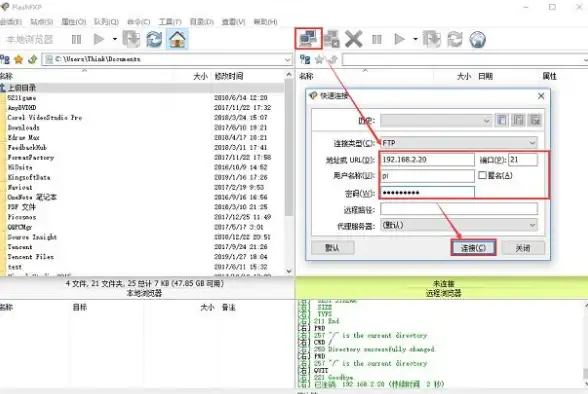Click the 关闭 close button in the dialog
Screen dimensions: 588x394
[523, 248]
